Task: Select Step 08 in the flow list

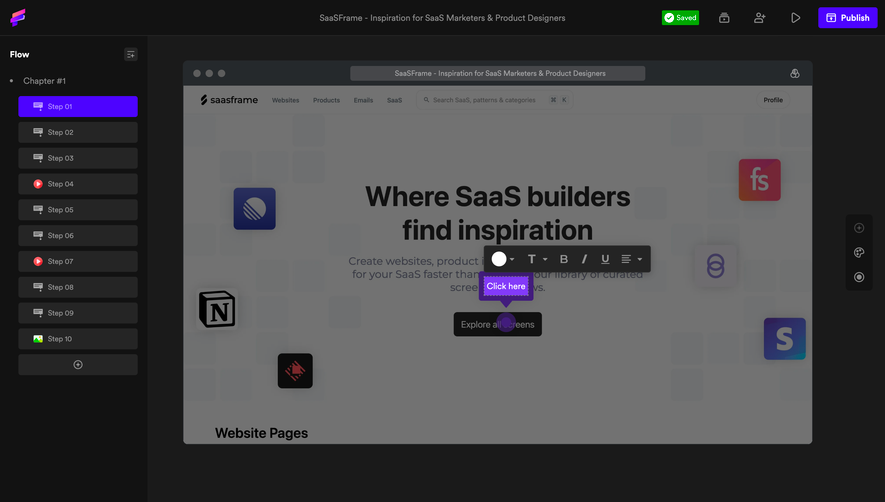Action: (x=78, y=287)
